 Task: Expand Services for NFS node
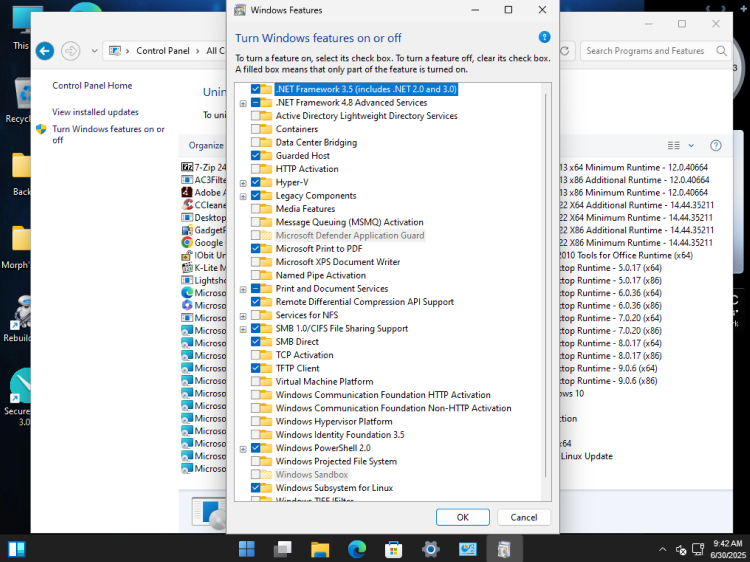coord(243,316)
